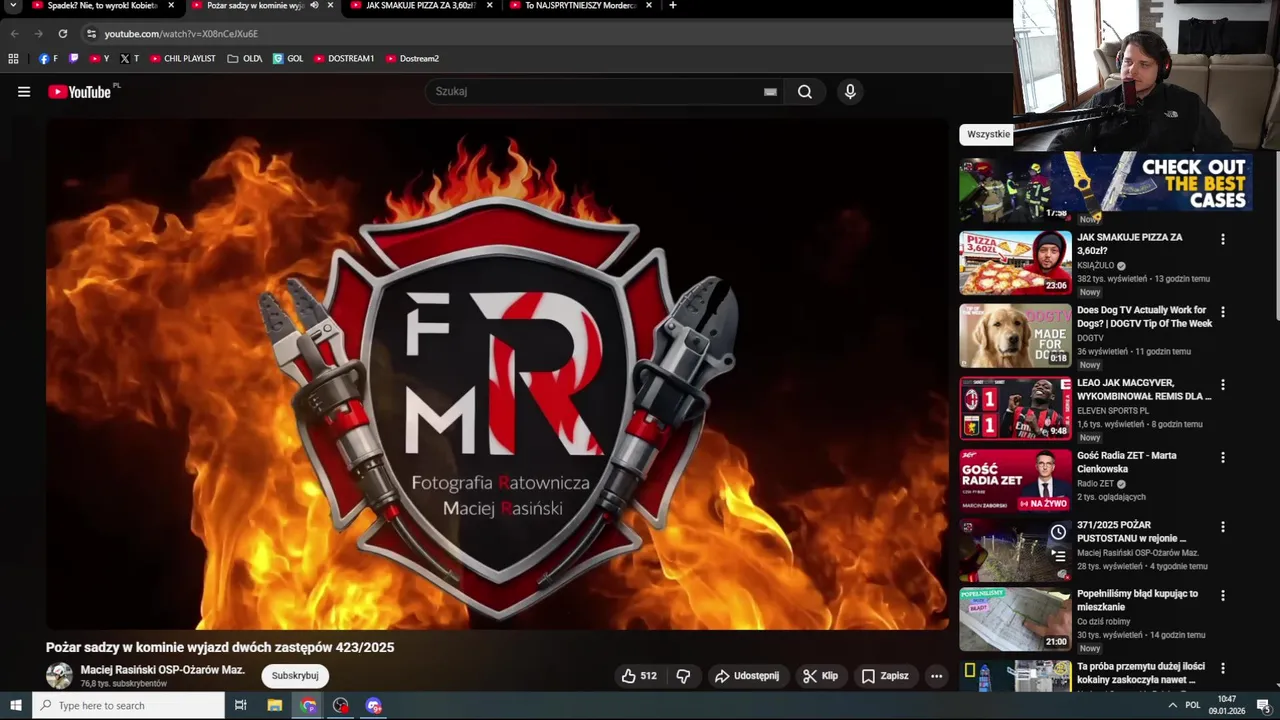Share the video via Udostępnij
1280x720 pixels.
[x=747, y=676]
